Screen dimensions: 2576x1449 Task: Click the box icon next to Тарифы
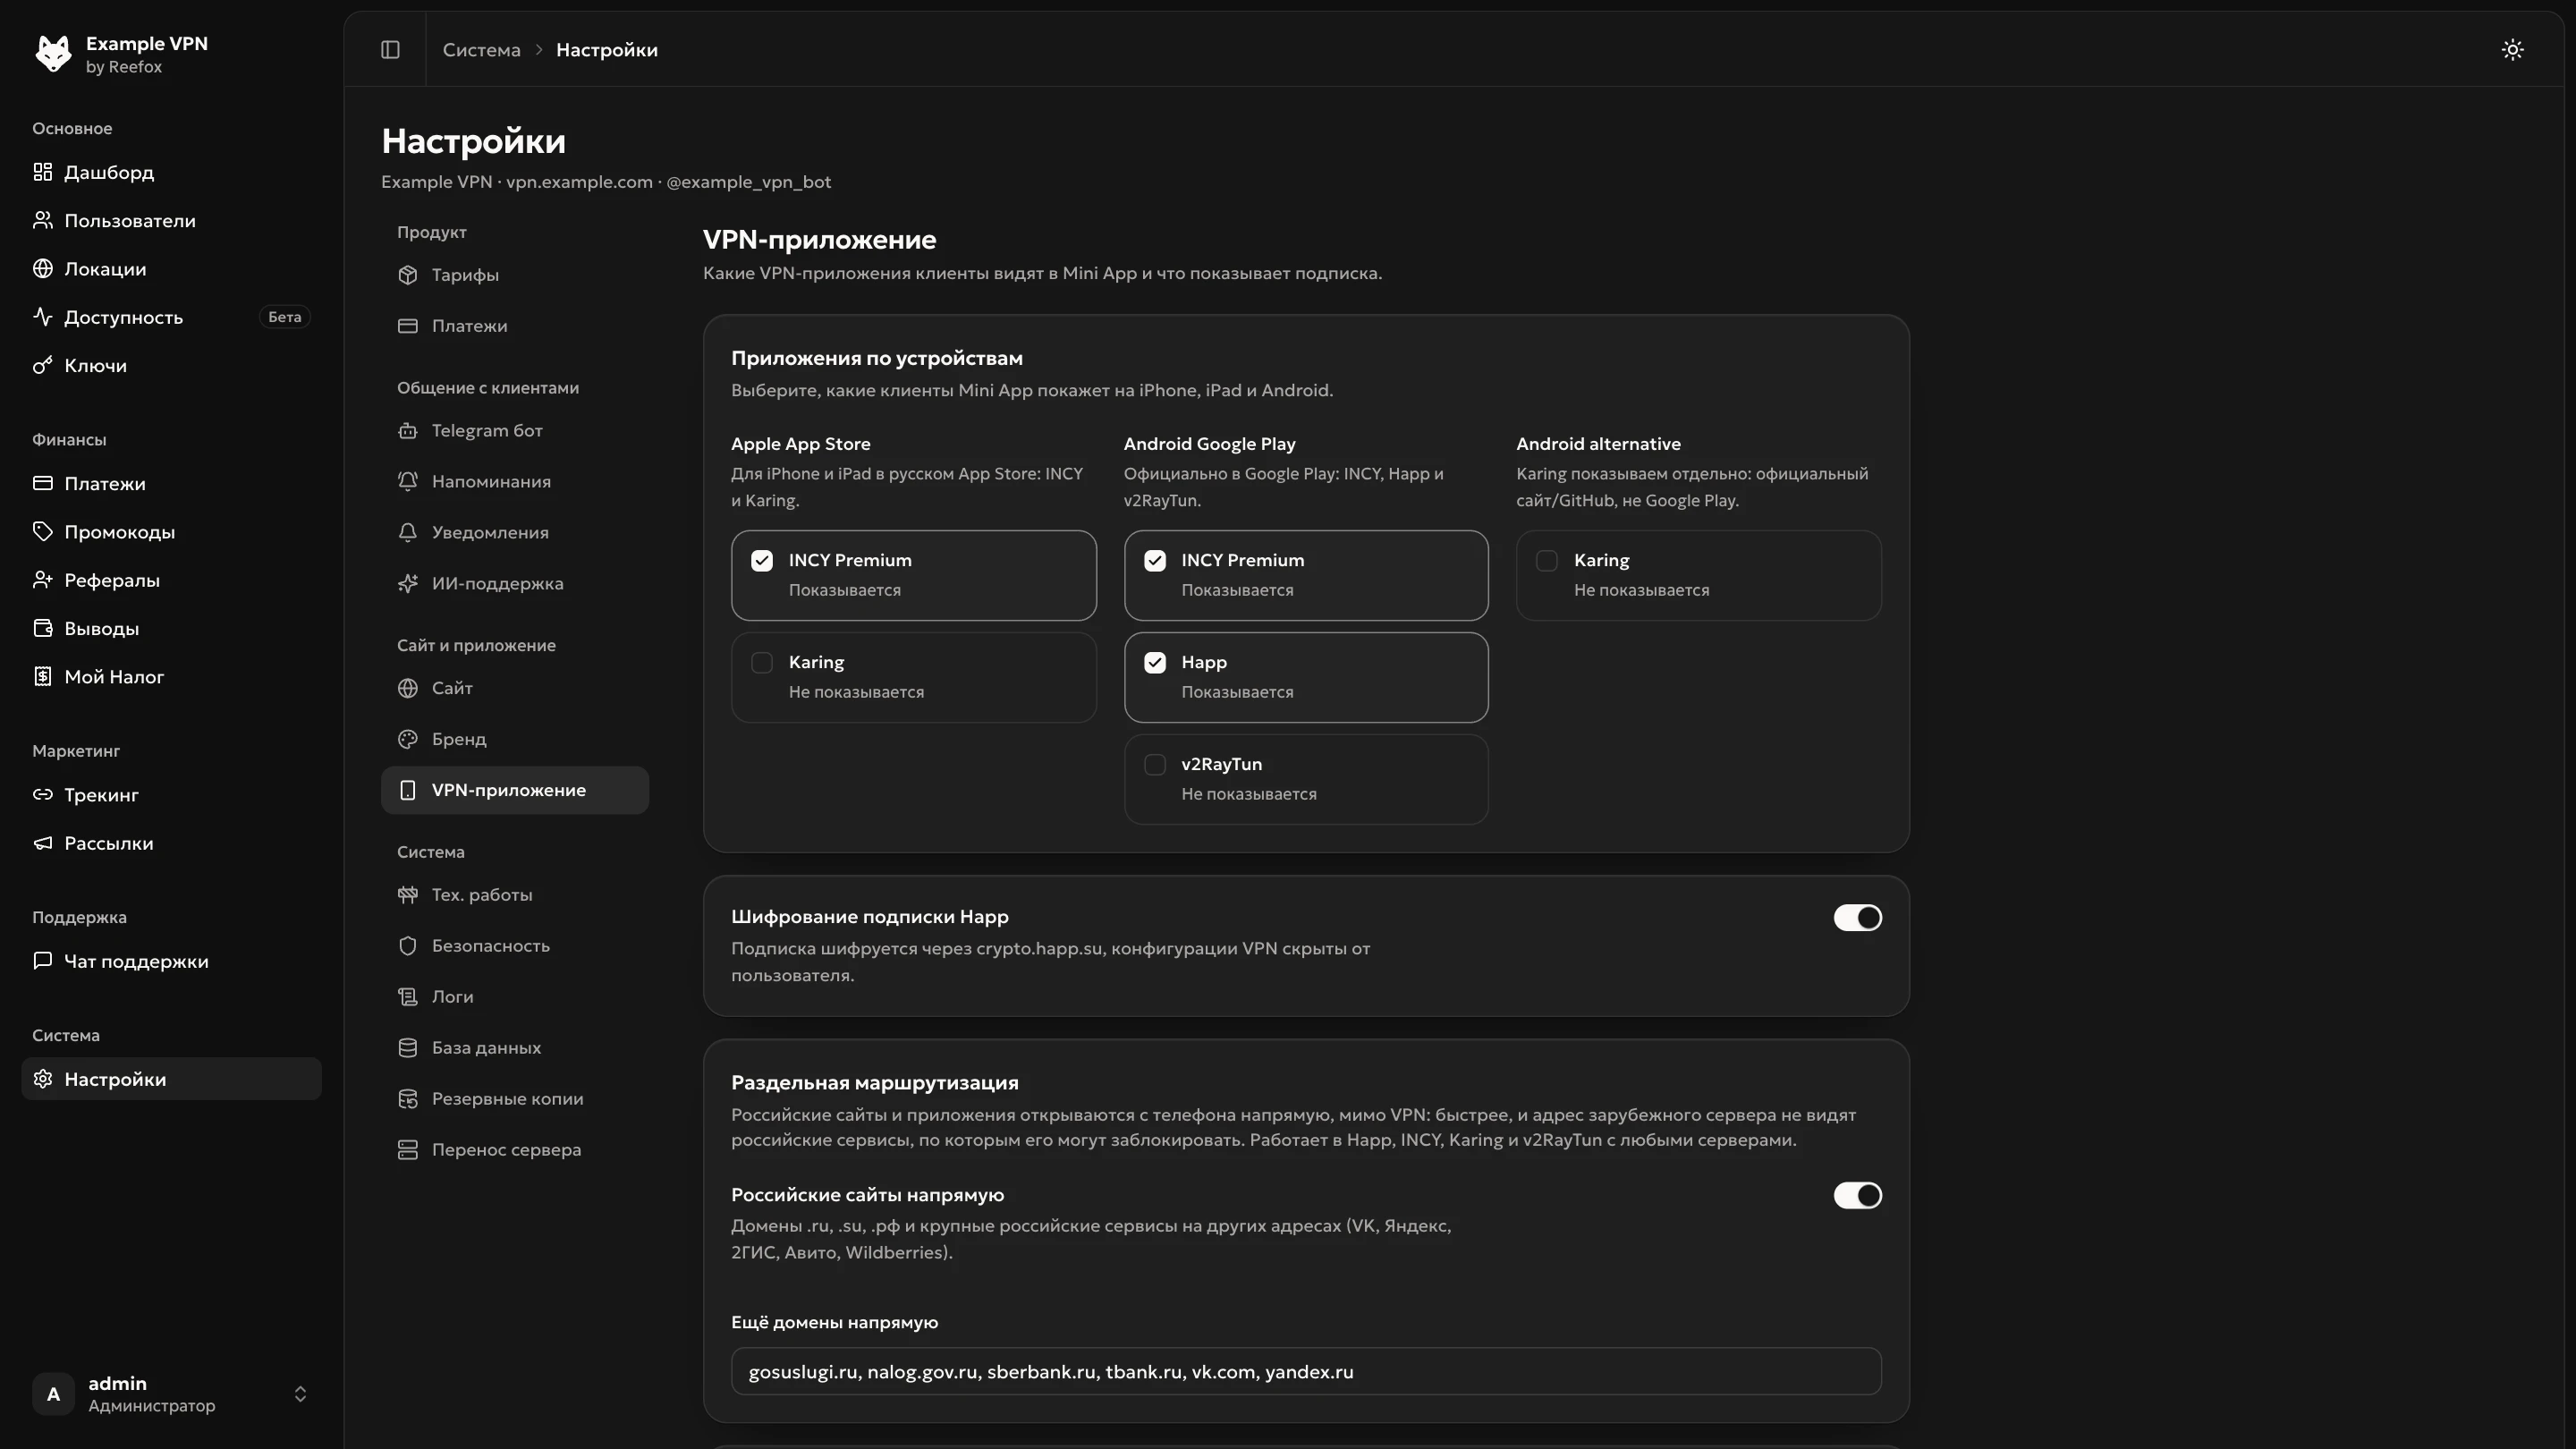coord(407,275)
